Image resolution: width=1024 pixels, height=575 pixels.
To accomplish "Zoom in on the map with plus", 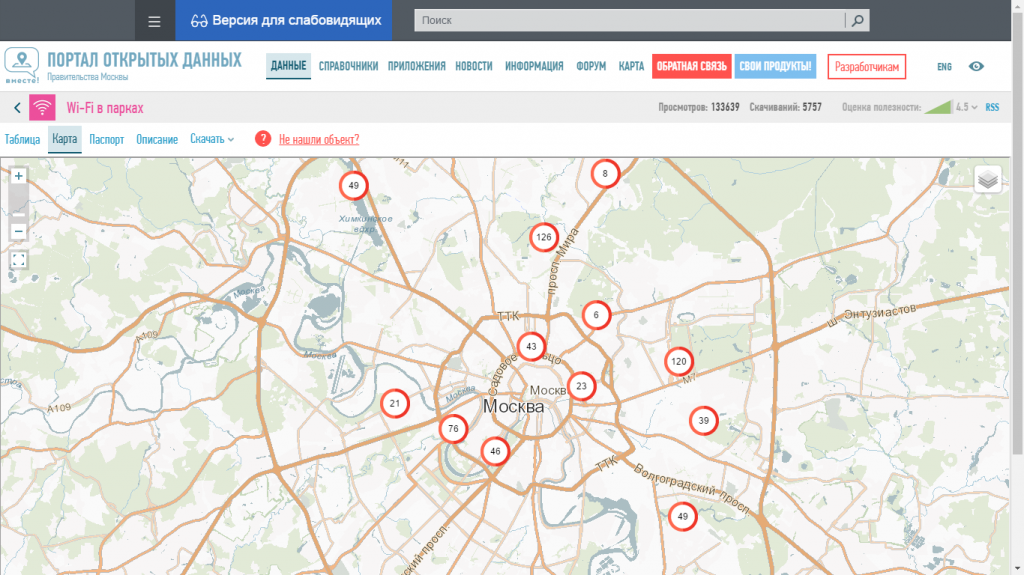I will (x=18, y=176).
